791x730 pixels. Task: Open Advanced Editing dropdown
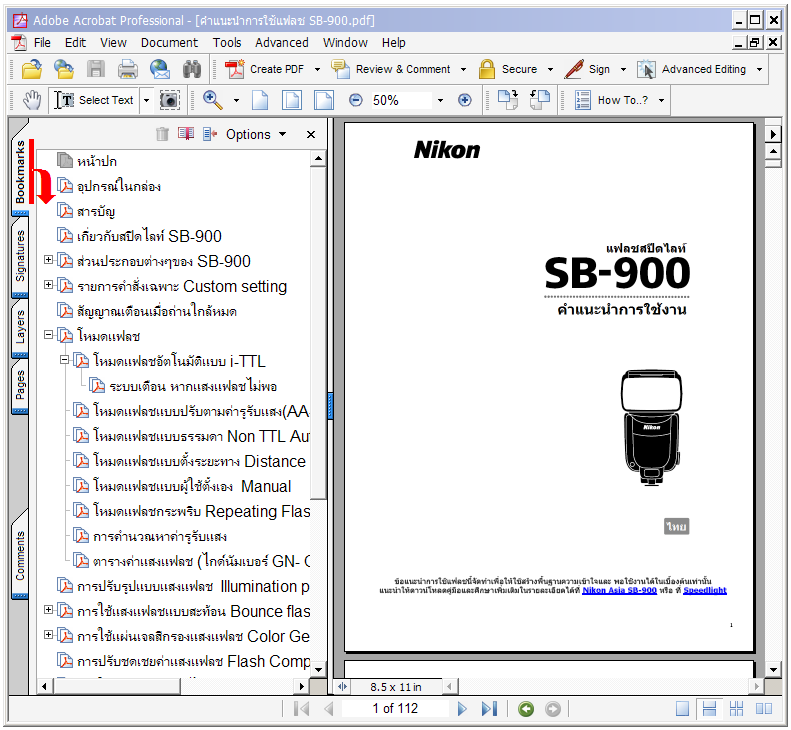(x=759, y=70)
